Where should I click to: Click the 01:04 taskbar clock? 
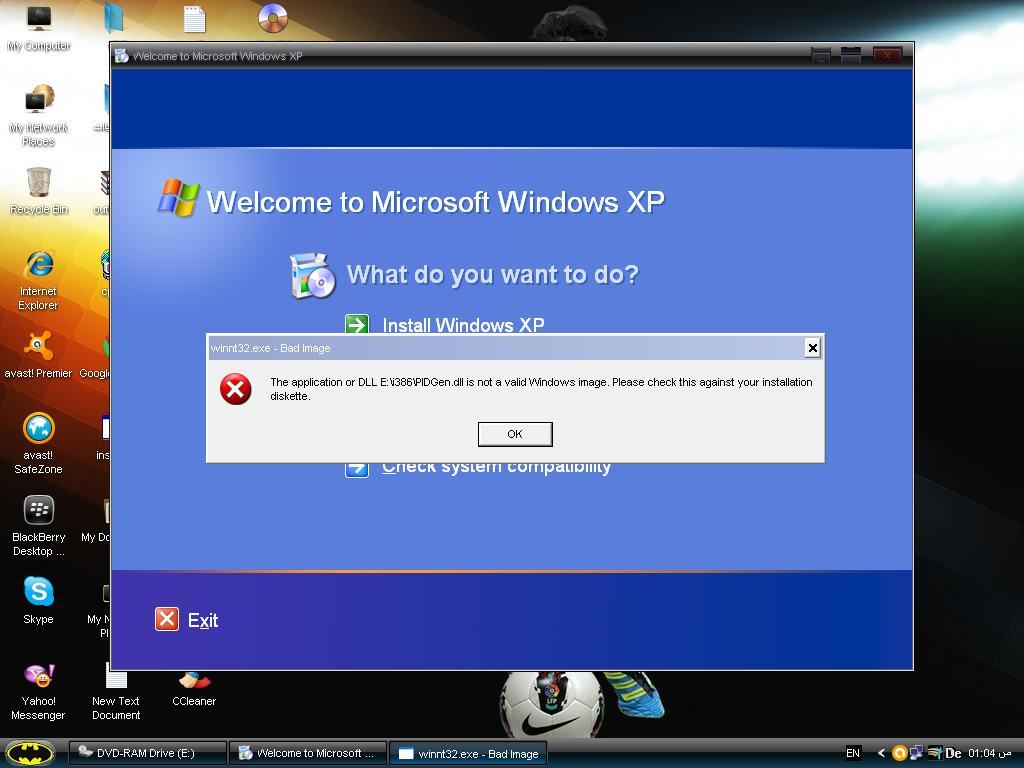coord(989,753)
